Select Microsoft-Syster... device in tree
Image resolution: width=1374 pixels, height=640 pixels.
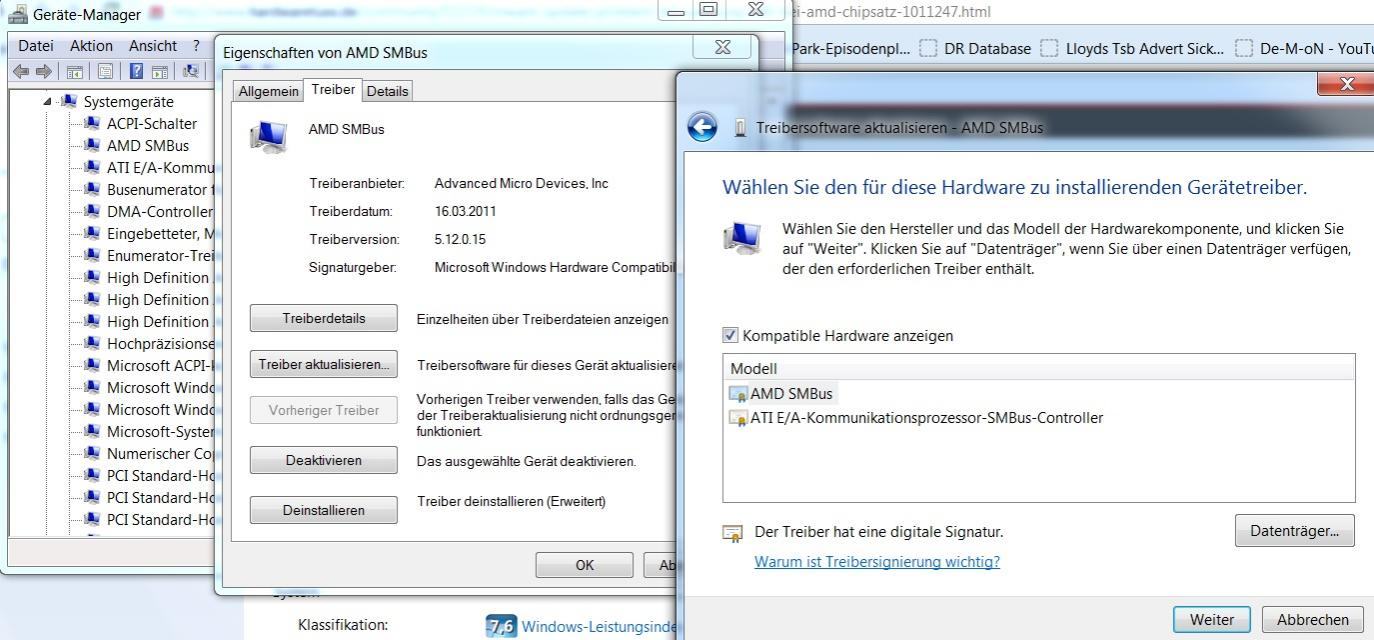coord(160,431)
